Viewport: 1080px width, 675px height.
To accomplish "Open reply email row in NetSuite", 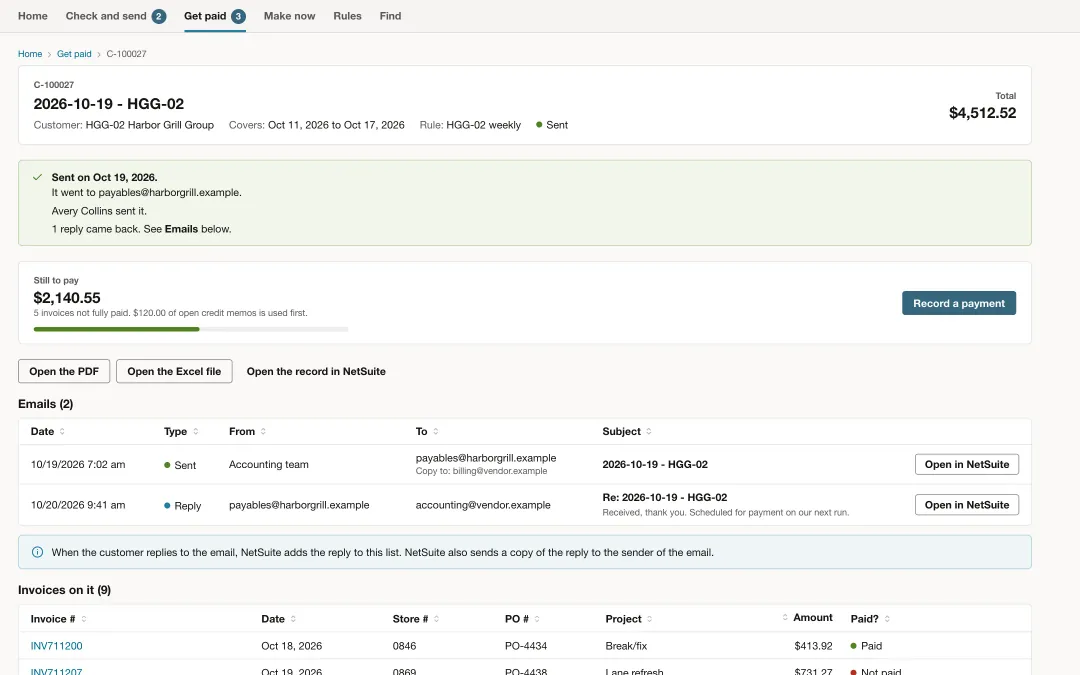I will pyautogui.click(x=966, y=505).
